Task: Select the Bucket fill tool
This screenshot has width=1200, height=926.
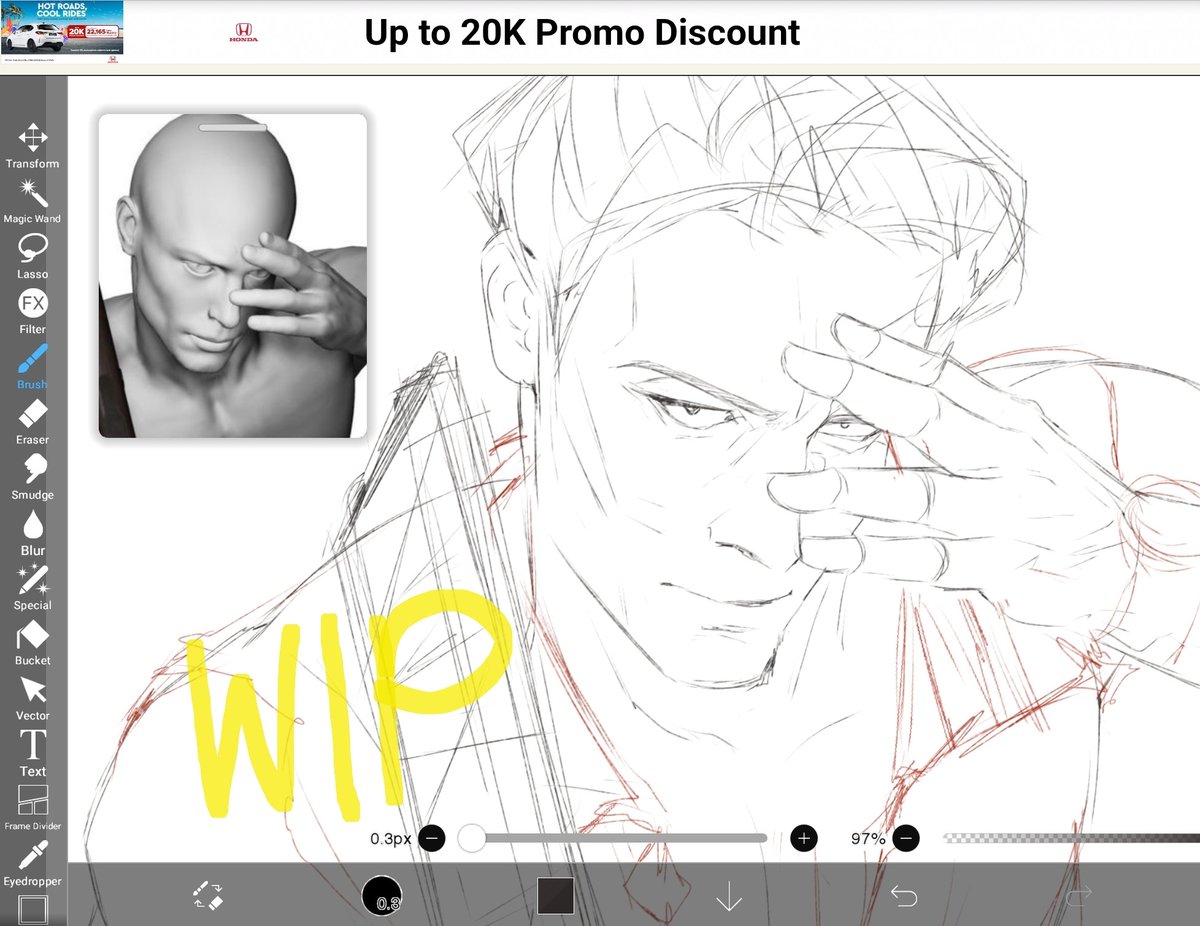Action: coord(33,642)
